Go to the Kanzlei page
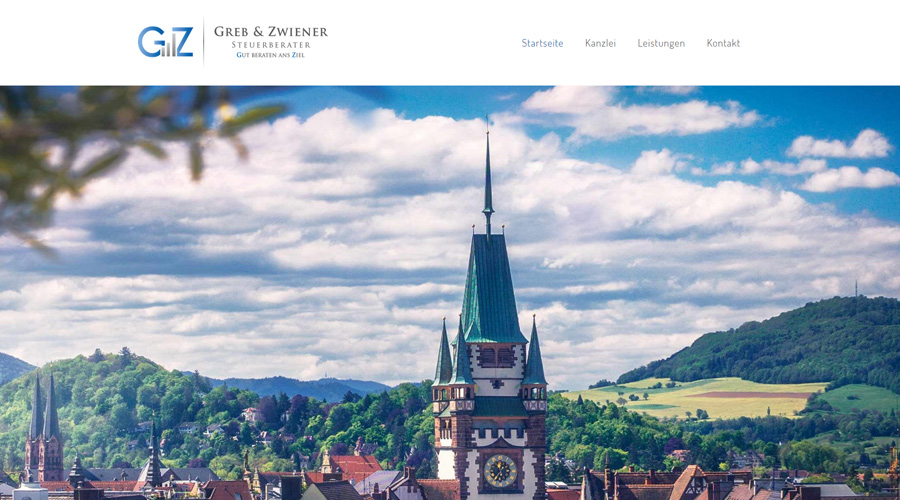 click(x=600, y=43)
